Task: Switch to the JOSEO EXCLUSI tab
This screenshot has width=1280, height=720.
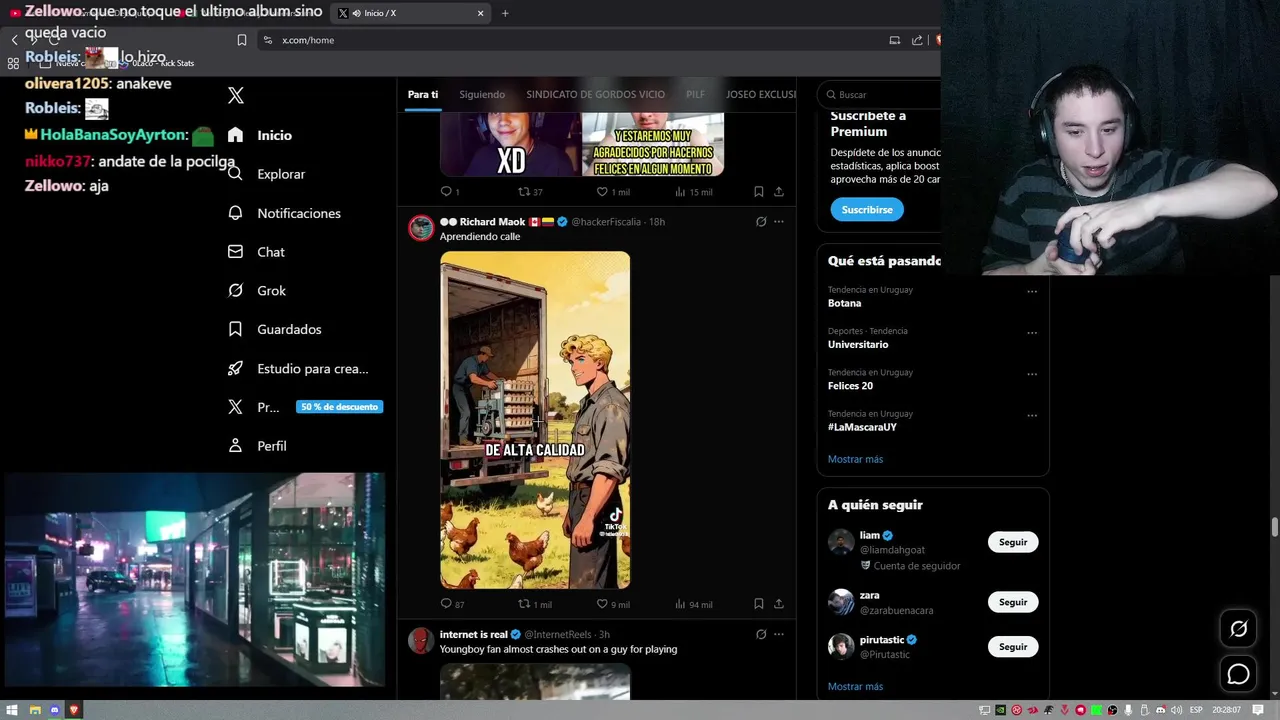Action: coord(761,94)
